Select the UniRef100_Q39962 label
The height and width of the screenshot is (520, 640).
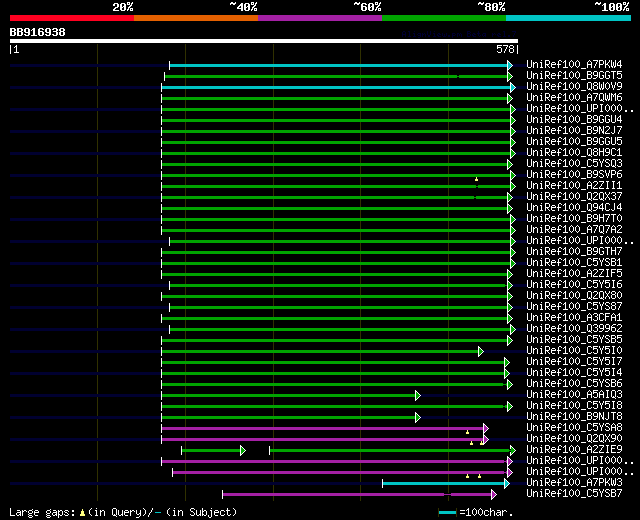tap(574, 328)
